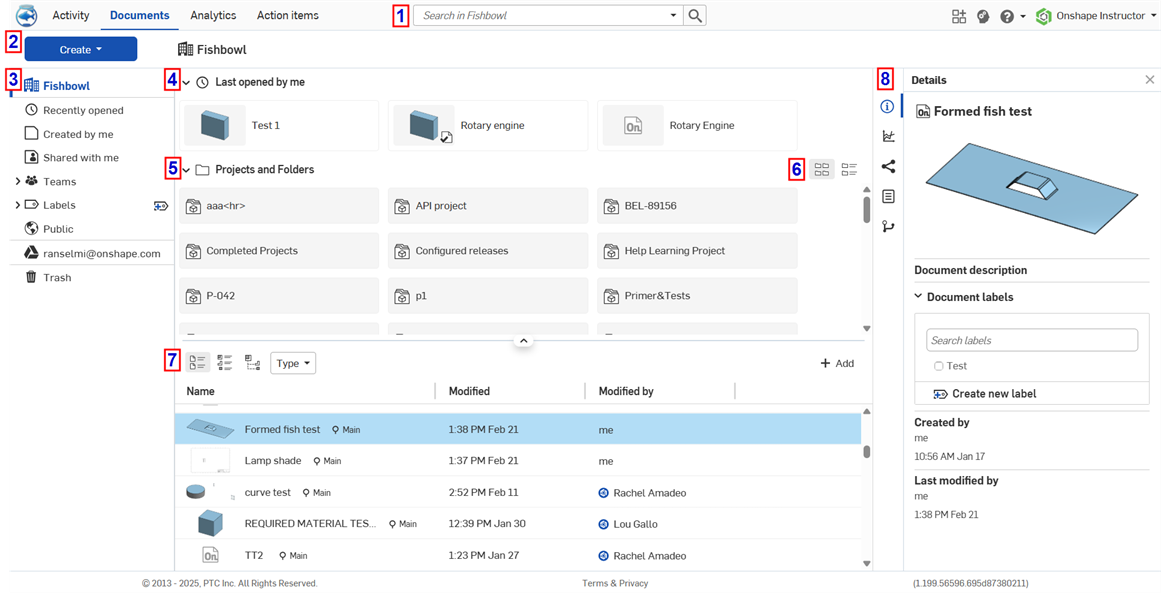Open the Rotary engine card with cube thumbnail
The height and width of the screenshot is (593, 1161).
tap(488, 125)
